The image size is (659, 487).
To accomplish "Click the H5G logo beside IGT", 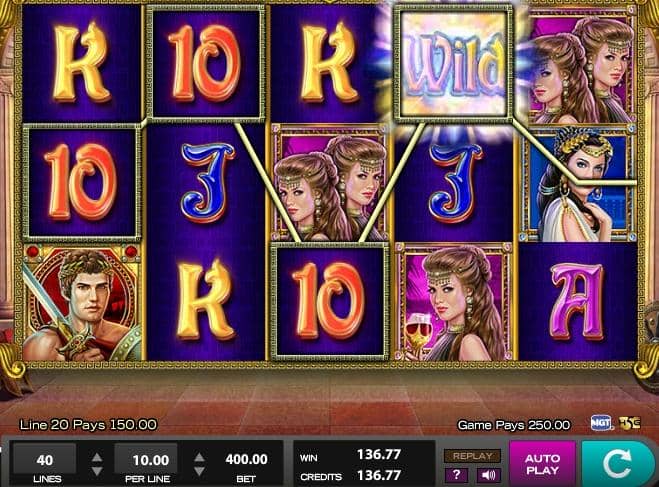I will click(630, 422).
